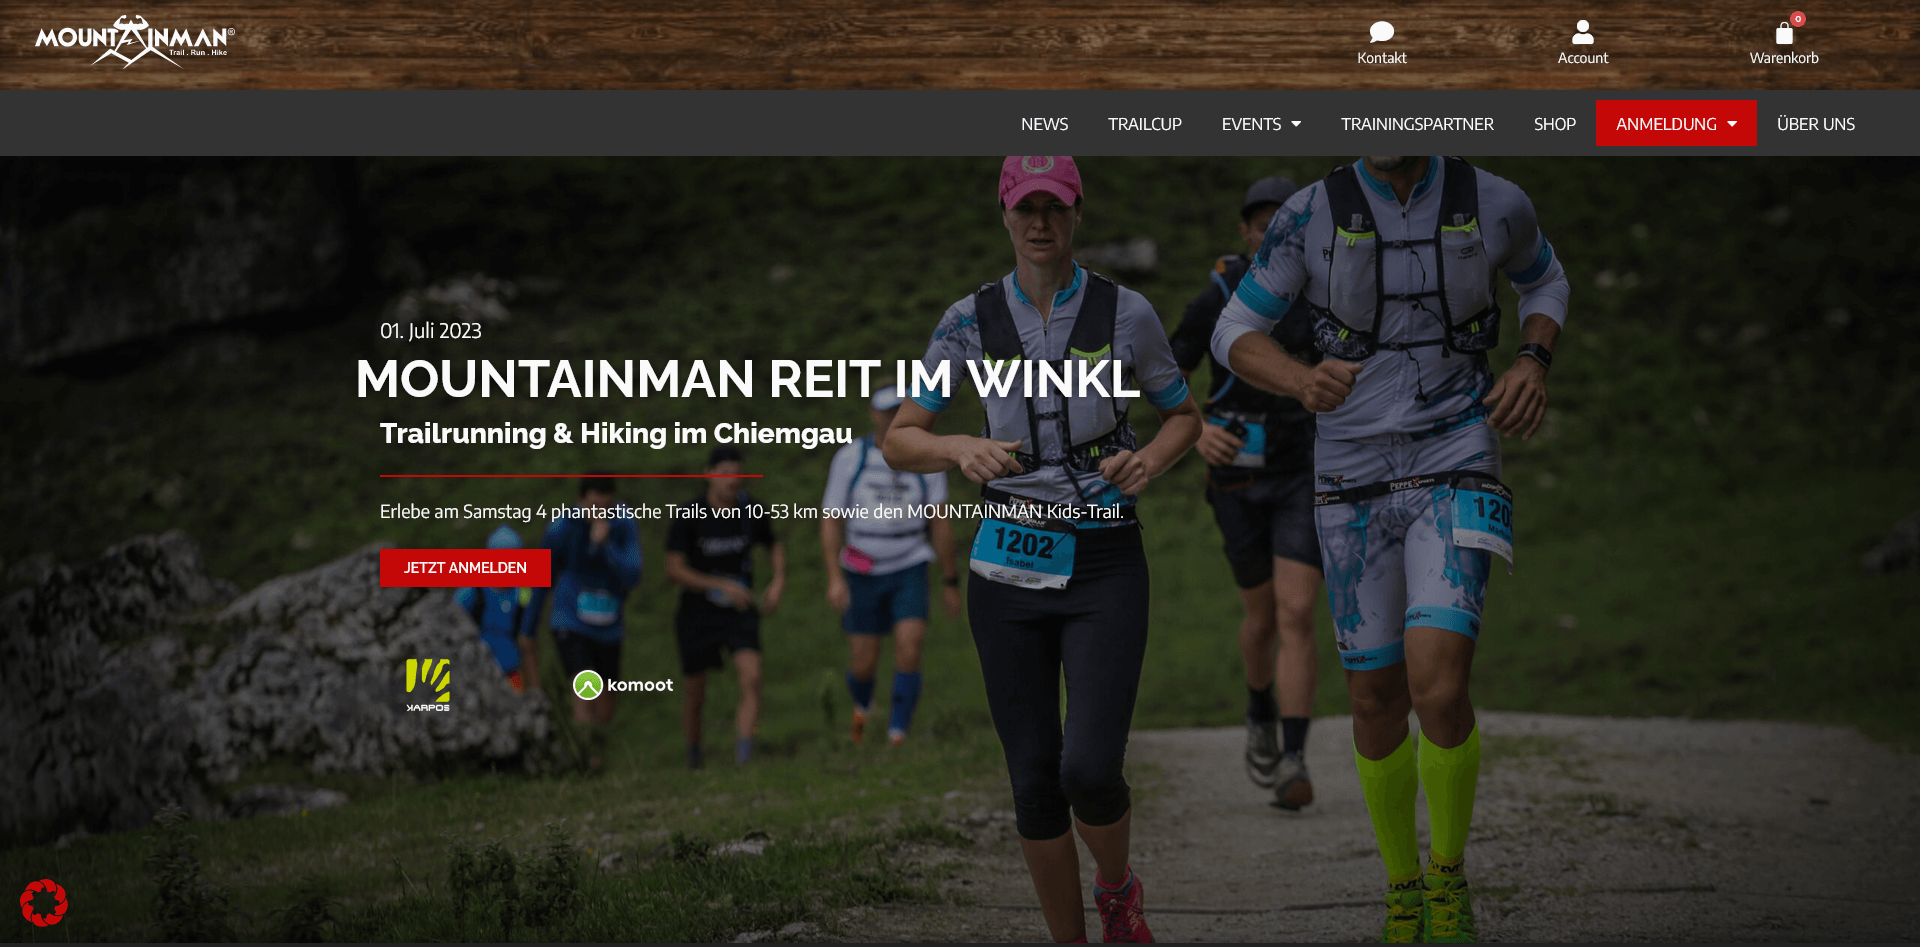Open the EVENTS menu item

pos(1251,124)
